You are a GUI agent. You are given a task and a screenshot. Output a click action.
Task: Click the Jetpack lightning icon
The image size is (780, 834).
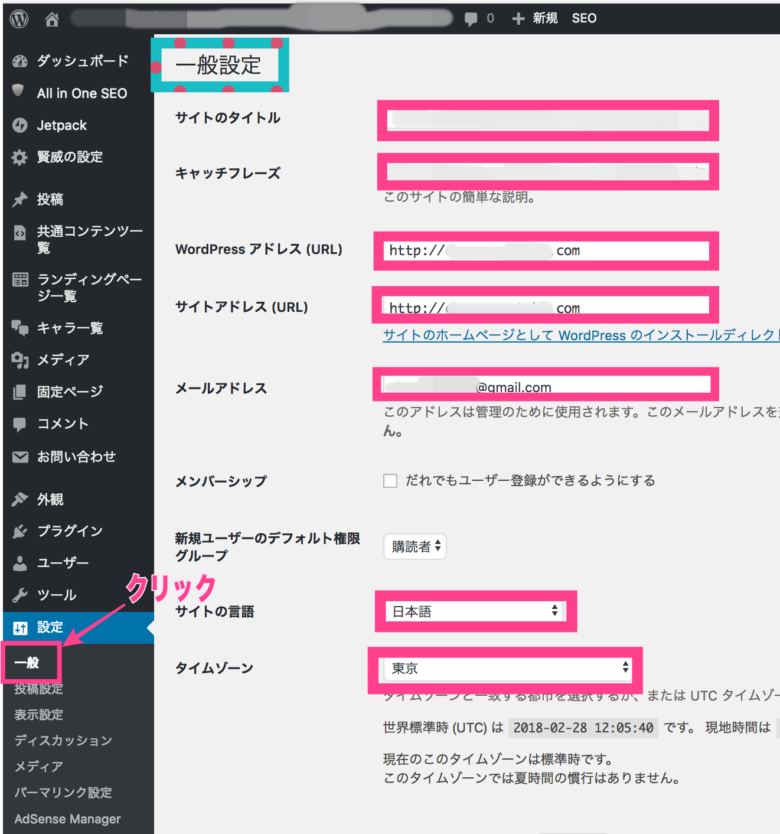click(x=20, y=125)
